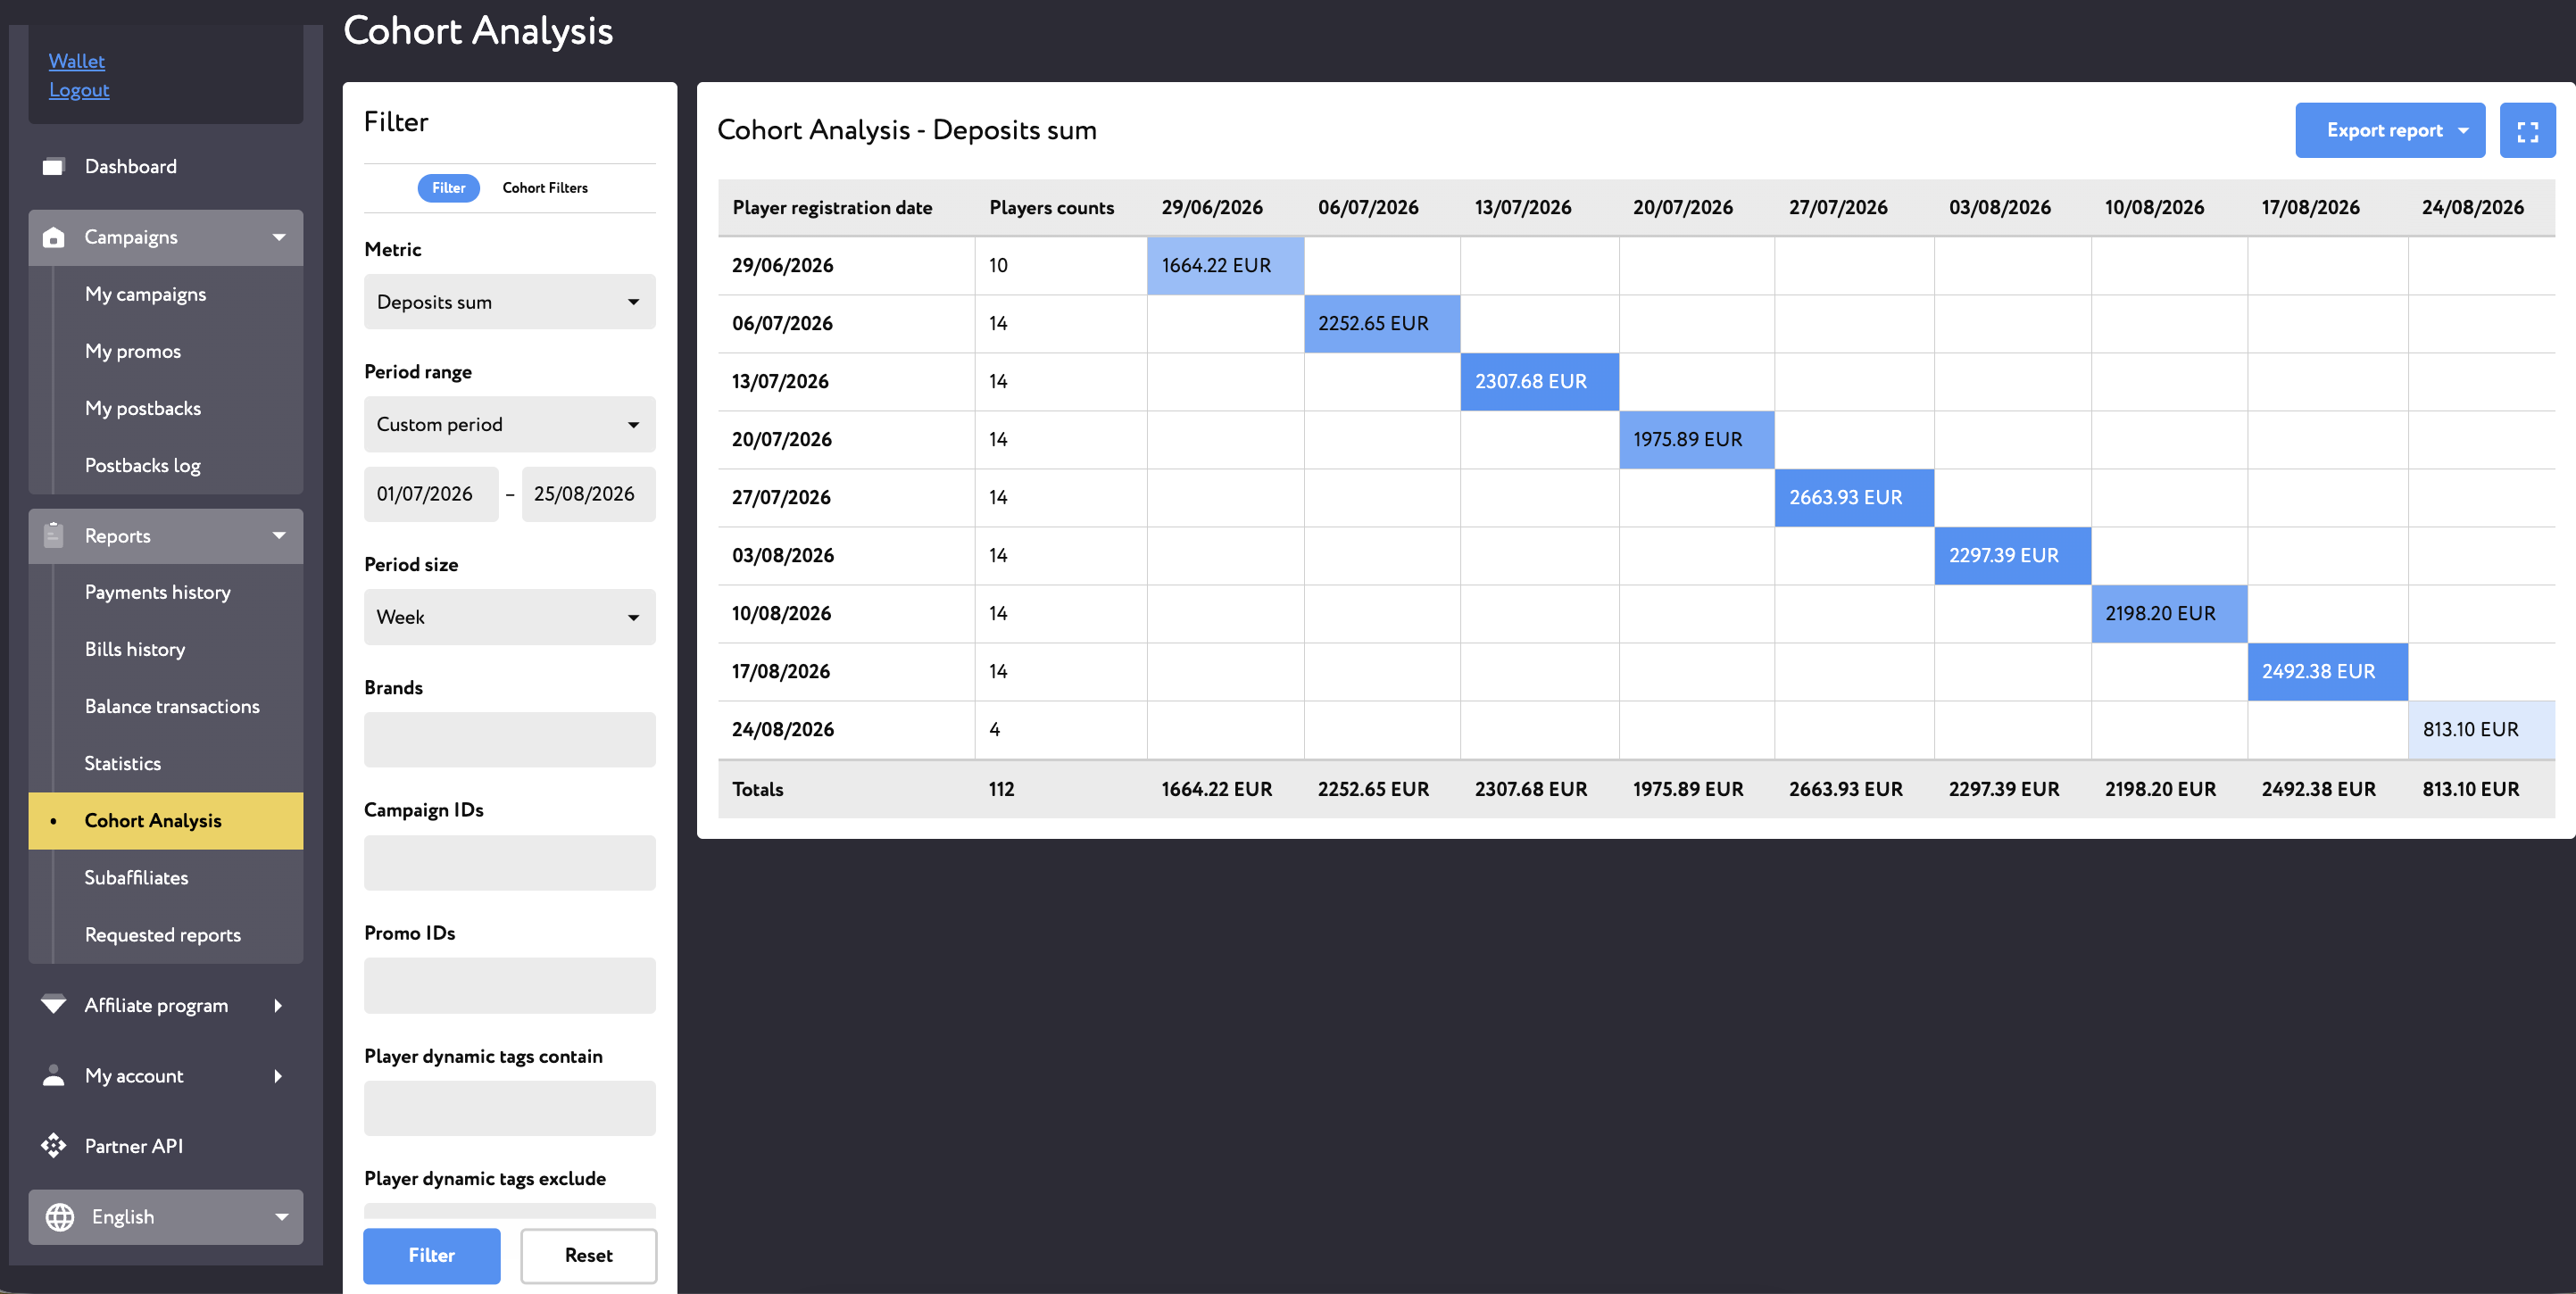Expand the My account submenu arrow
Viewport: 2576px width, 1294px height.
[278, 1076]
